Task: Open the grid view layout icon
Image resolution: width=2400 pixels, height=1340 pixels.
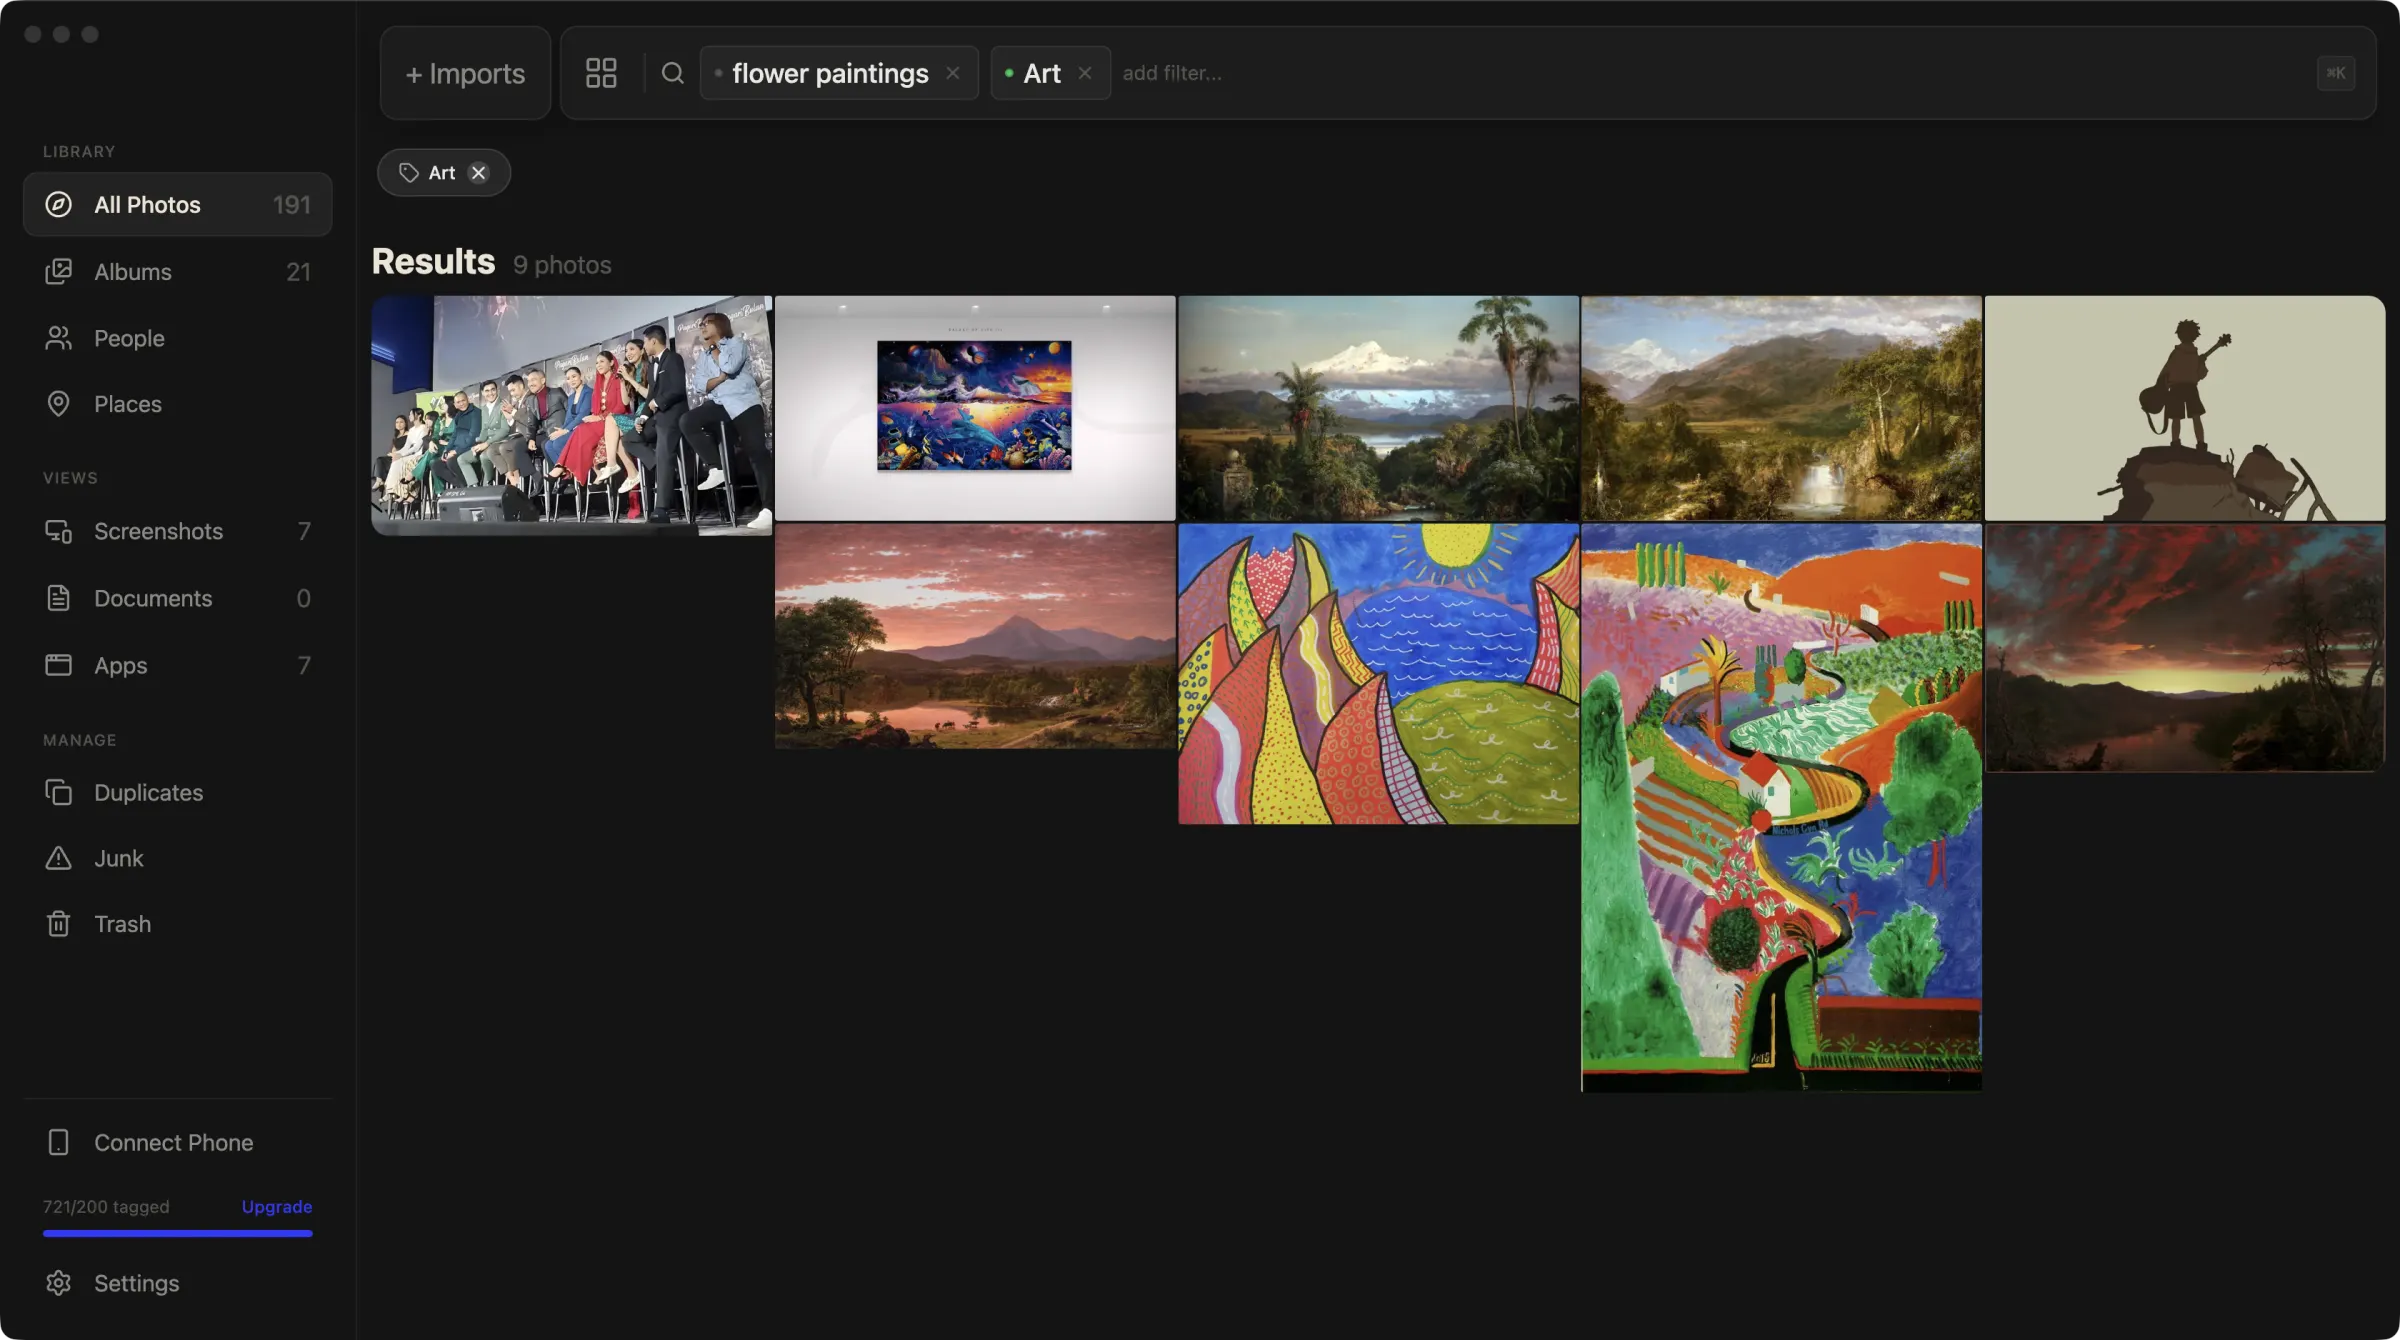Action: pos(601,73)
